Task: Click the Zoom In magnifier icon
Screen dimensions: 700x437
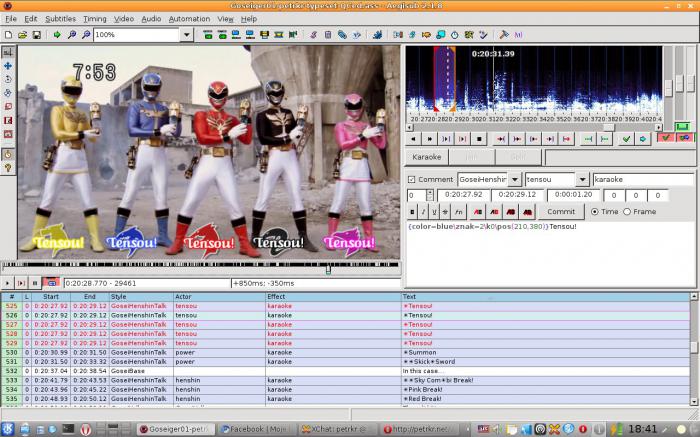Action: pos(71,34)
